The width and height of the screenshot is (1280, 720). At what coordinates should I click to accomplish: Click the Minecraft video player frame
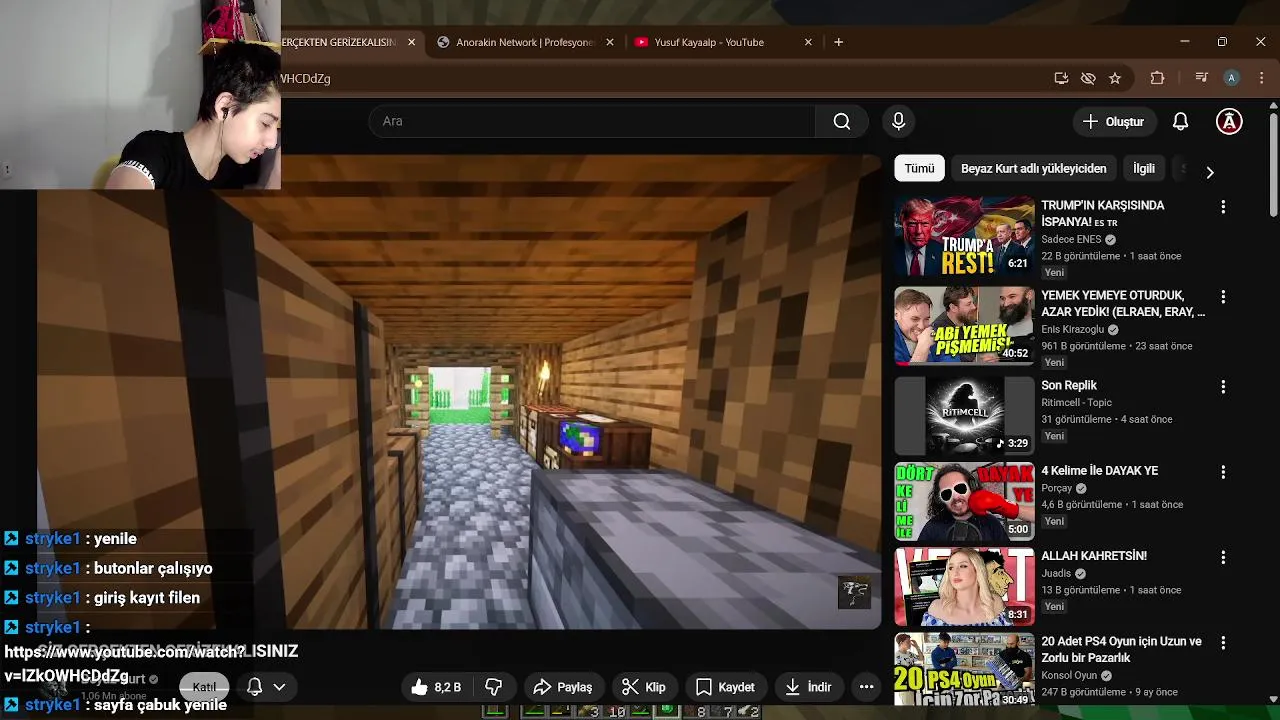460,392
